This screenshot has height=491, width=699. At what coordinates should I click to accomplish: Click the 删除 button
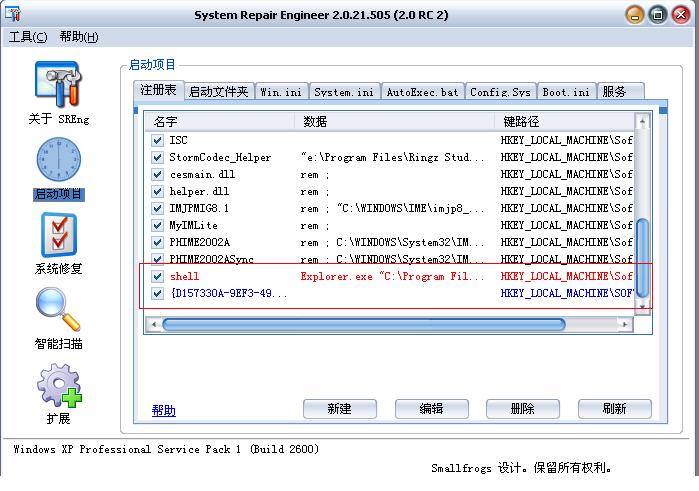(x=522, y=409)
